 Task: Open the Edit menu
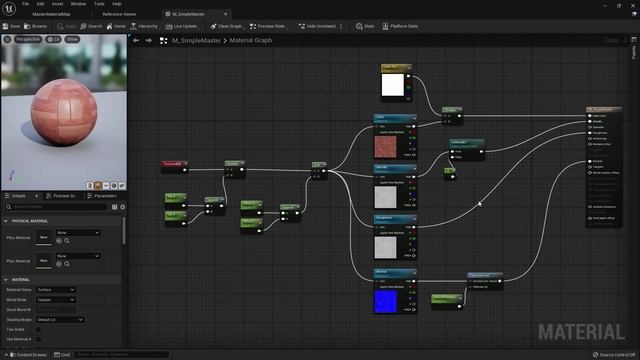(x=40, y=4)
